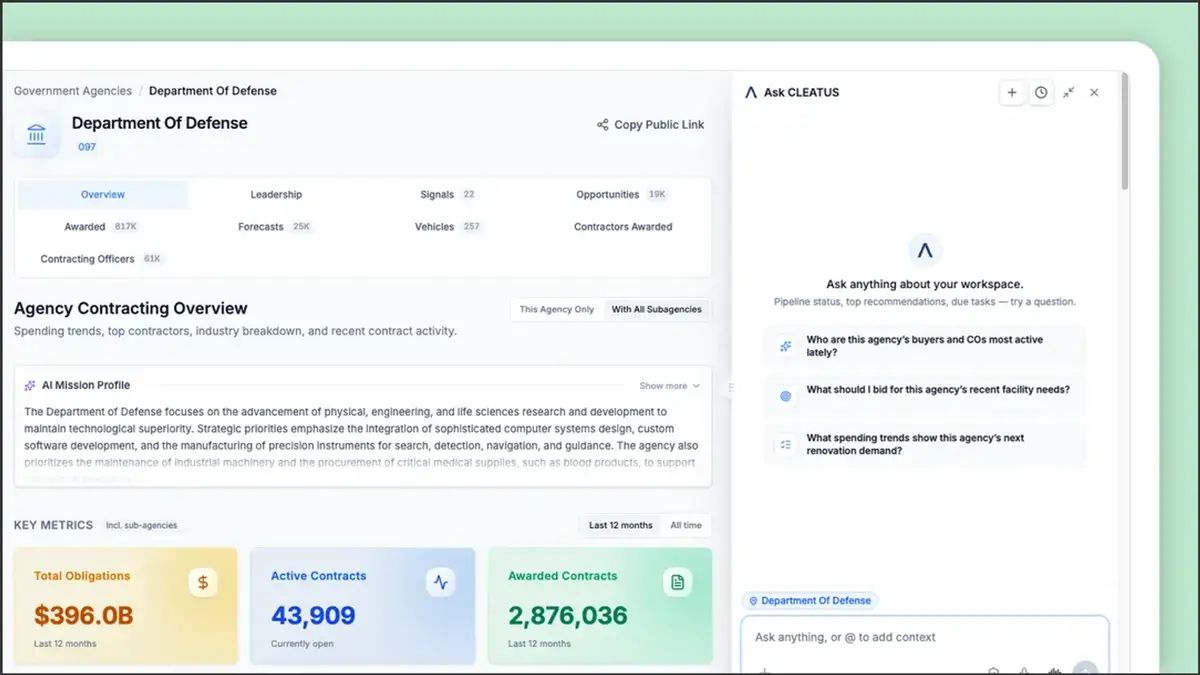Click Copy Public Link

(651, 125)
